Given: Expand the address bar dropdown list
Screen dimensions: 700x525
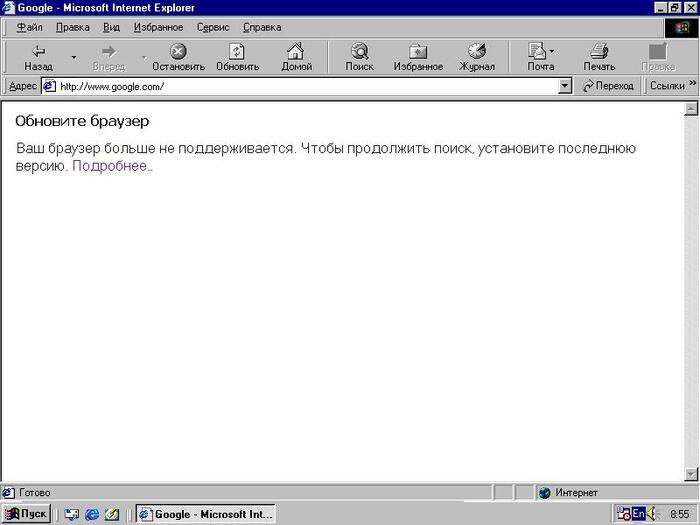Looking at the screenshot, I should click(x=564, y=86).
